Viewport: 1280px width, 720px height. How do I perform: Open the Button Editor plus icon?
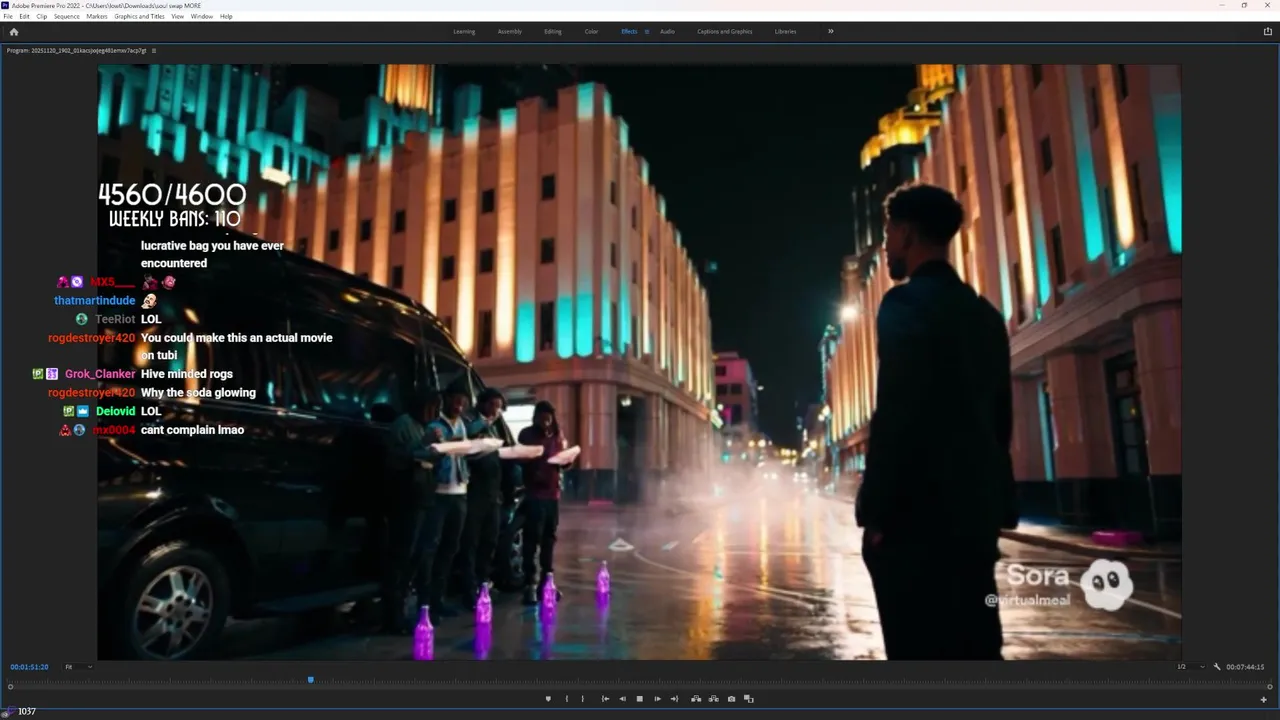(1264, 699)
